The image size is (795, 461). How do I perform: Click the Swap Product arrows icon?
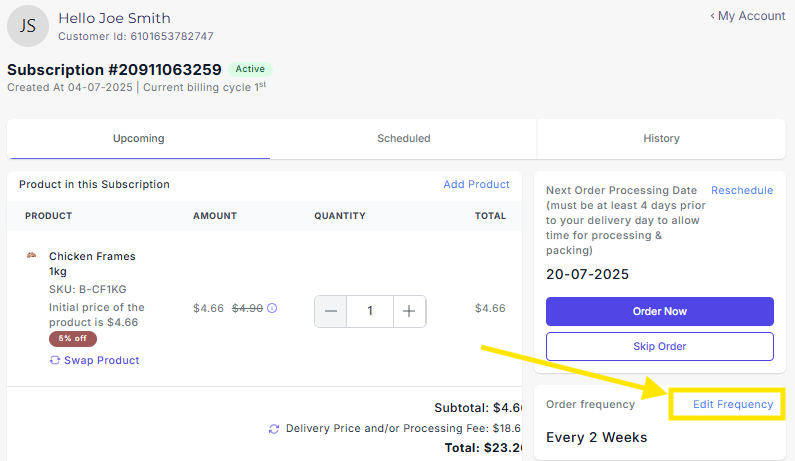[55, 360]
